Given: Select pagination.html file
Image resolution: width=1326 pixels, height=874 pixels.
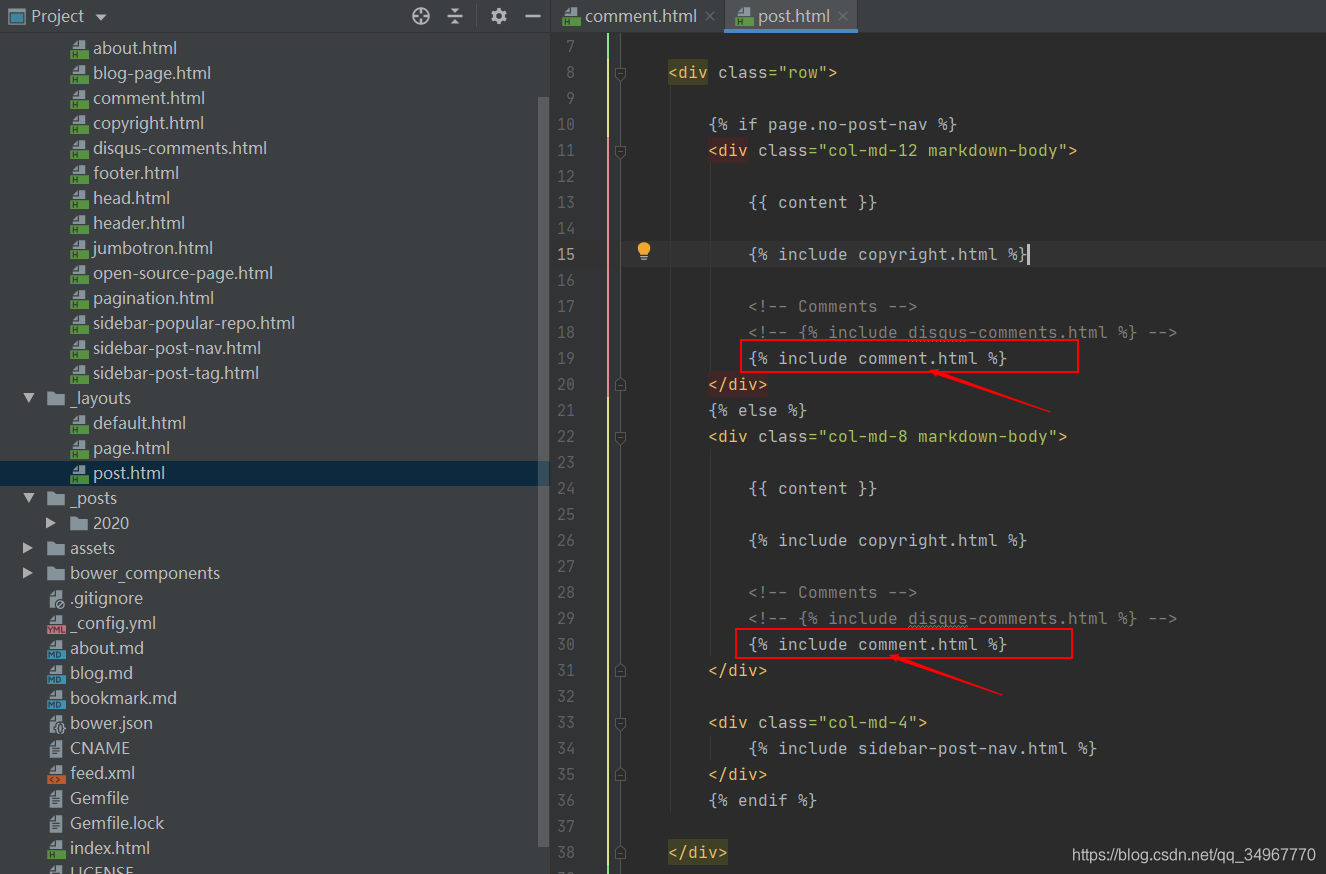Looking at the screenshot, I should (153, 298).
